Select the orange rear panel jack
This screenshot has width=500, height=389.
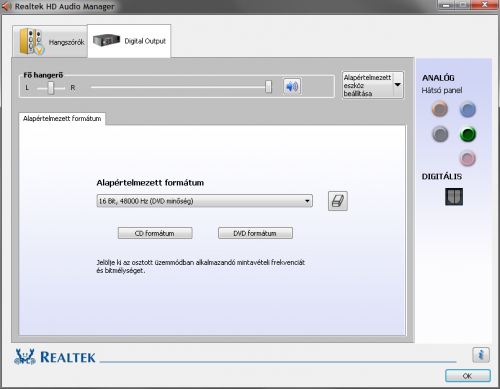pos(440,109)
